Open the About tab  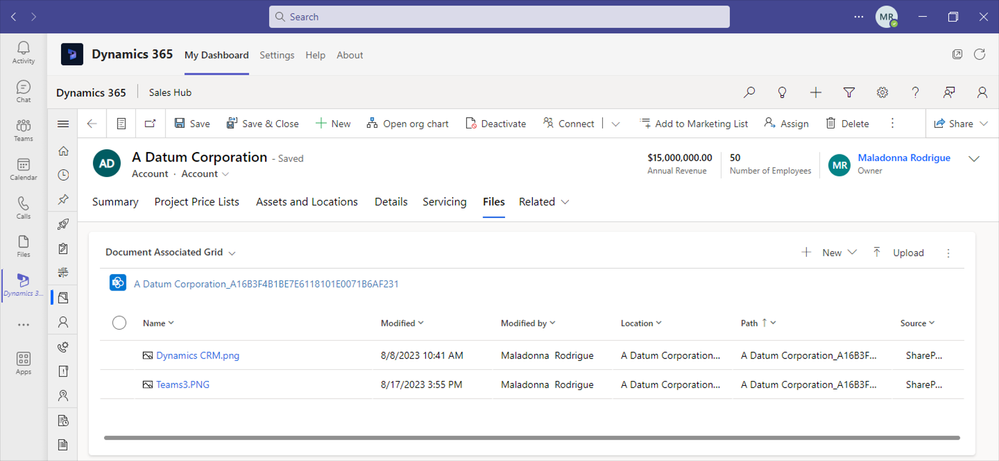click(x=350, y=55)
